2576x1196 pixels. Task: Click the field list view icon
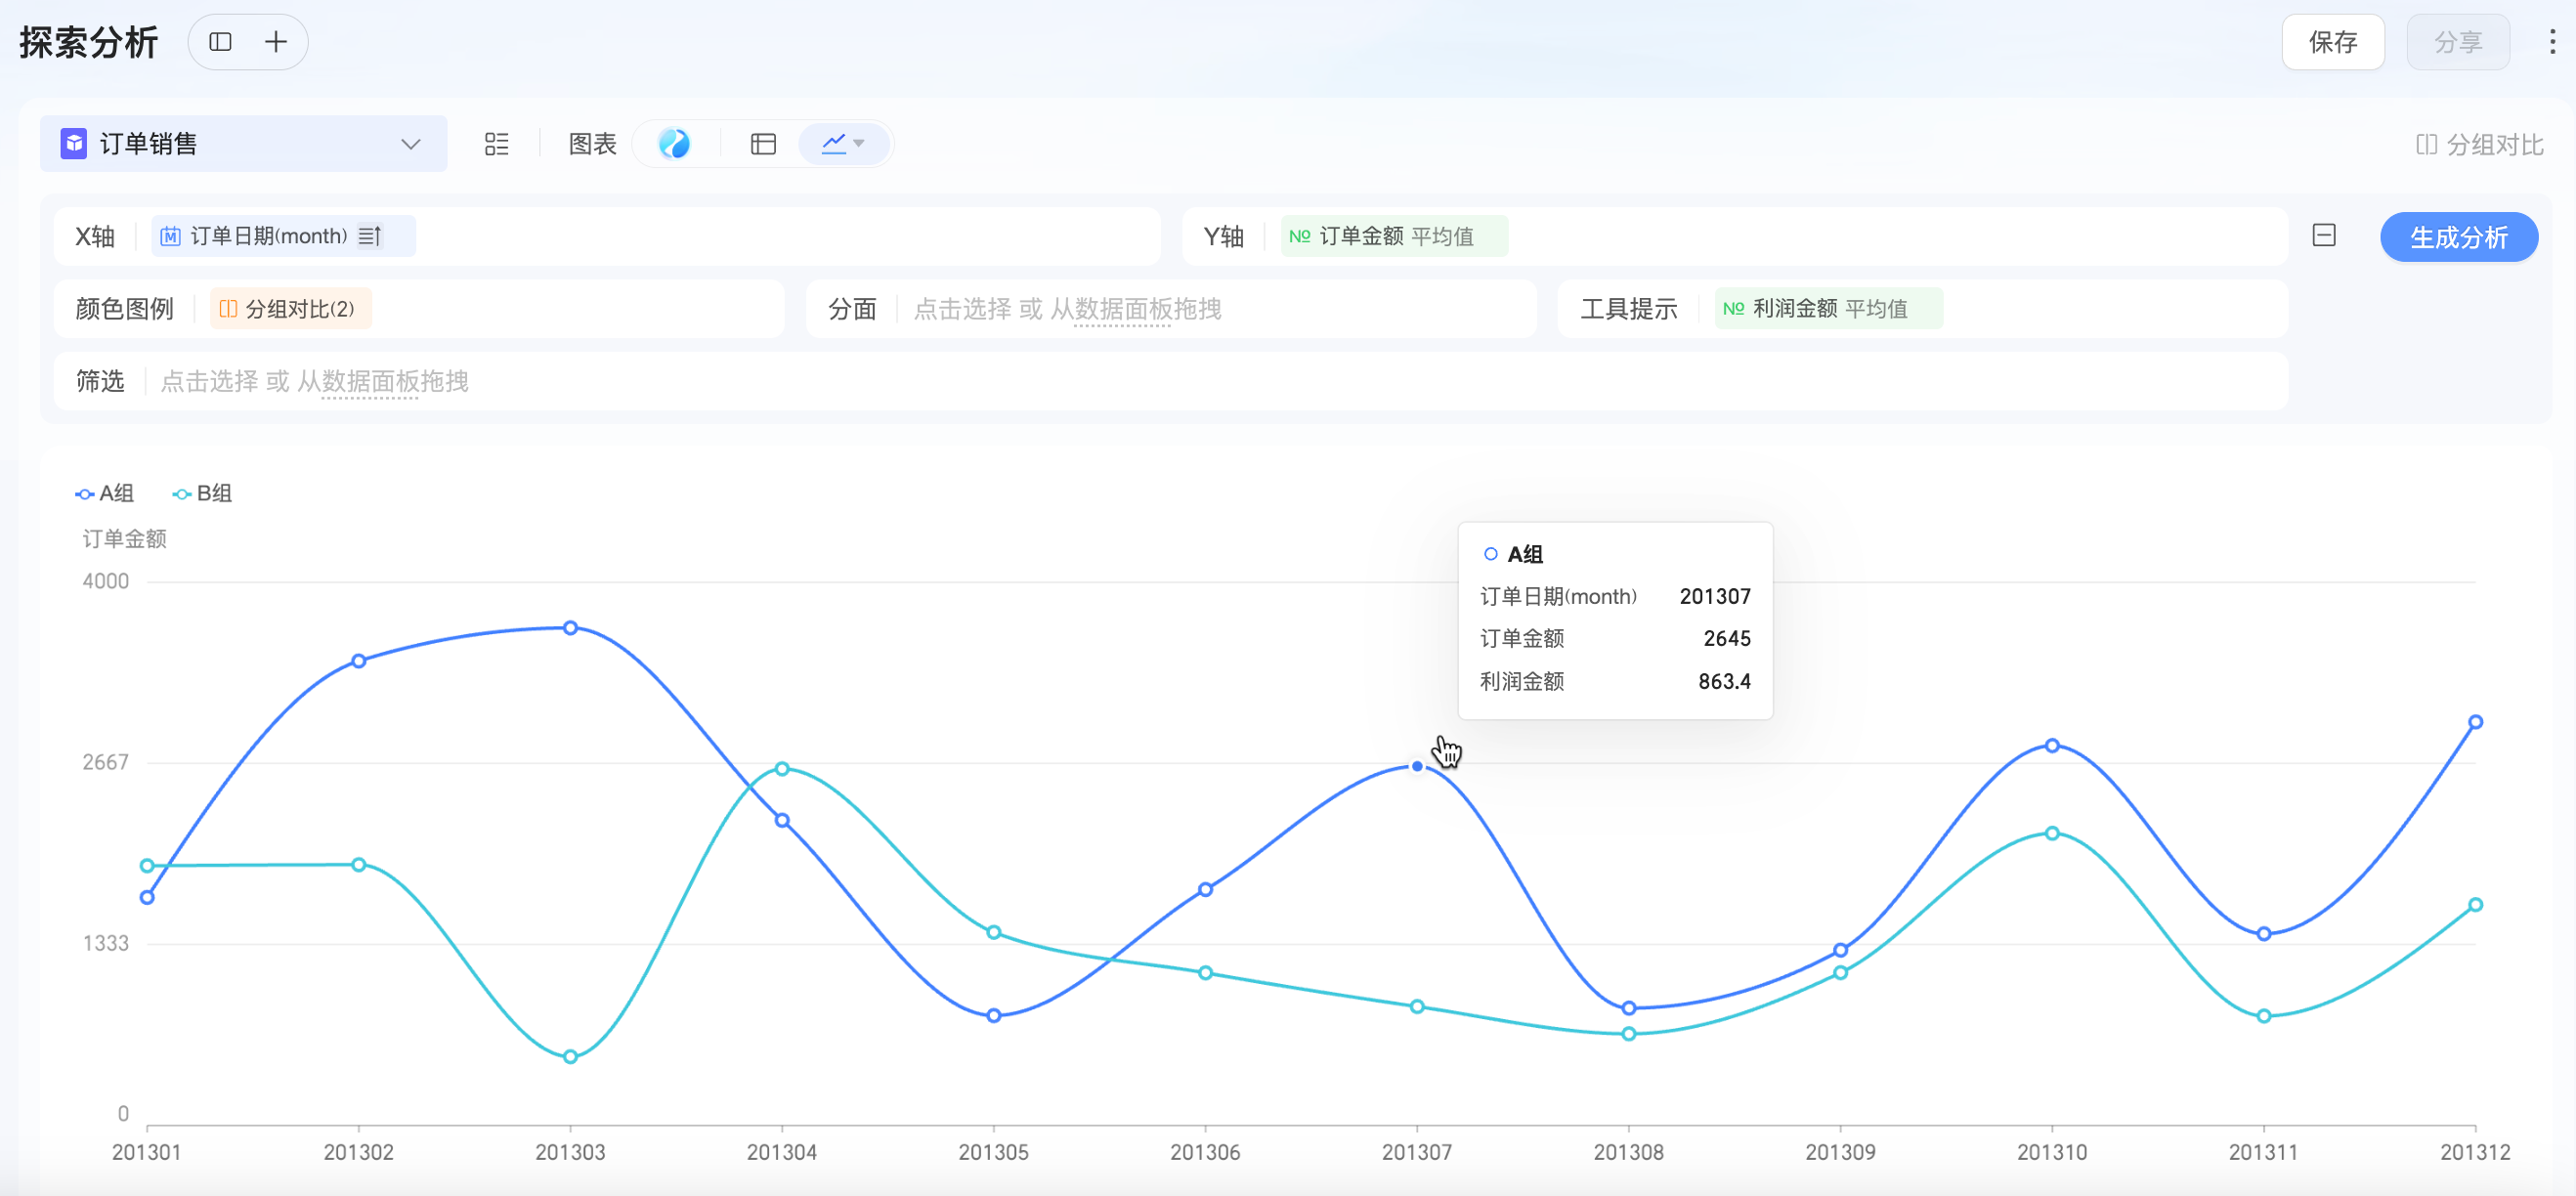click(496, 144)
